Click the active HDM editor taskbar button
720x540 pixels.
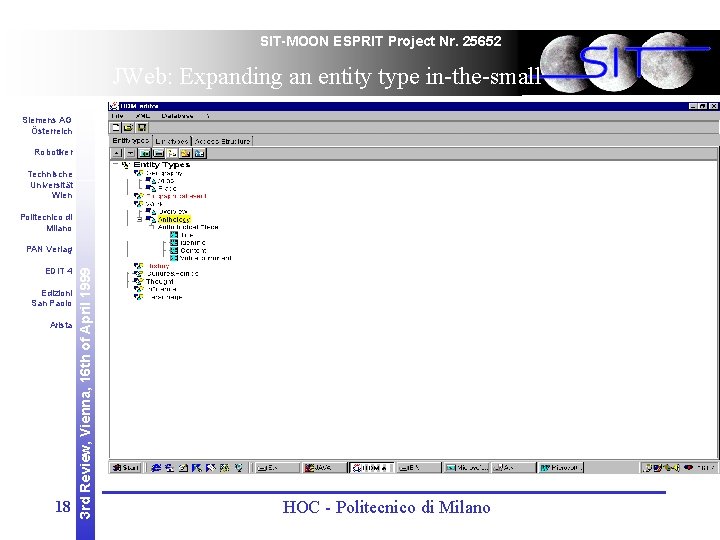coord(371,467)
